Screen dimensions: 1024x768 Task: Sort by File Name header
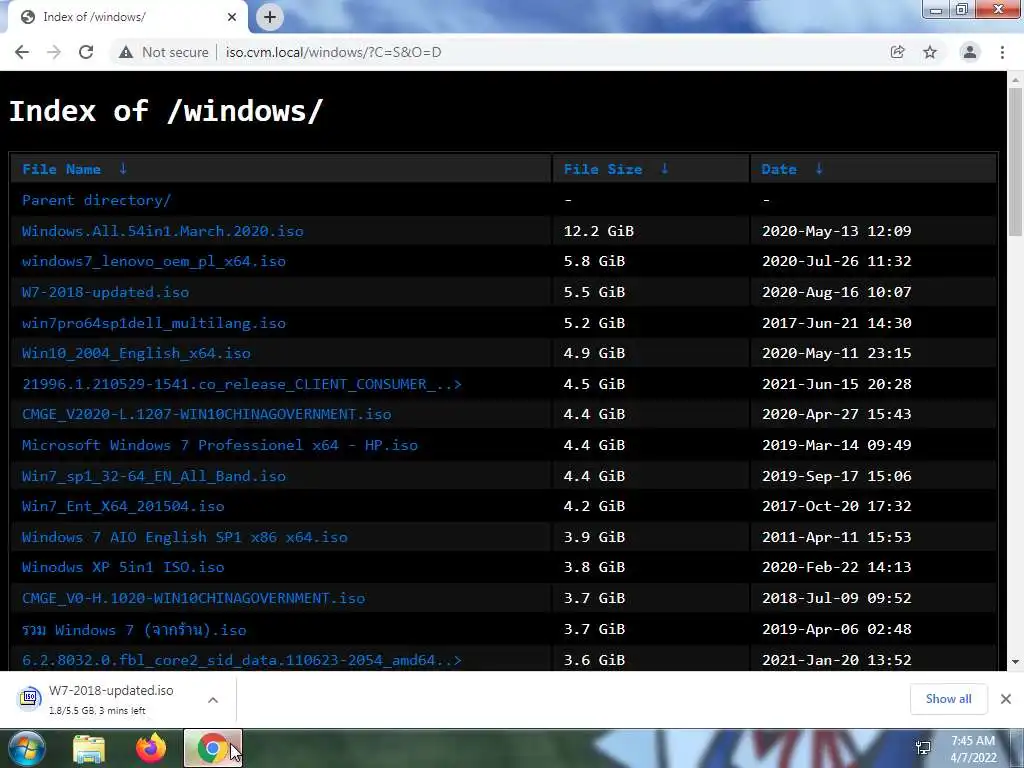click(61, 169)
